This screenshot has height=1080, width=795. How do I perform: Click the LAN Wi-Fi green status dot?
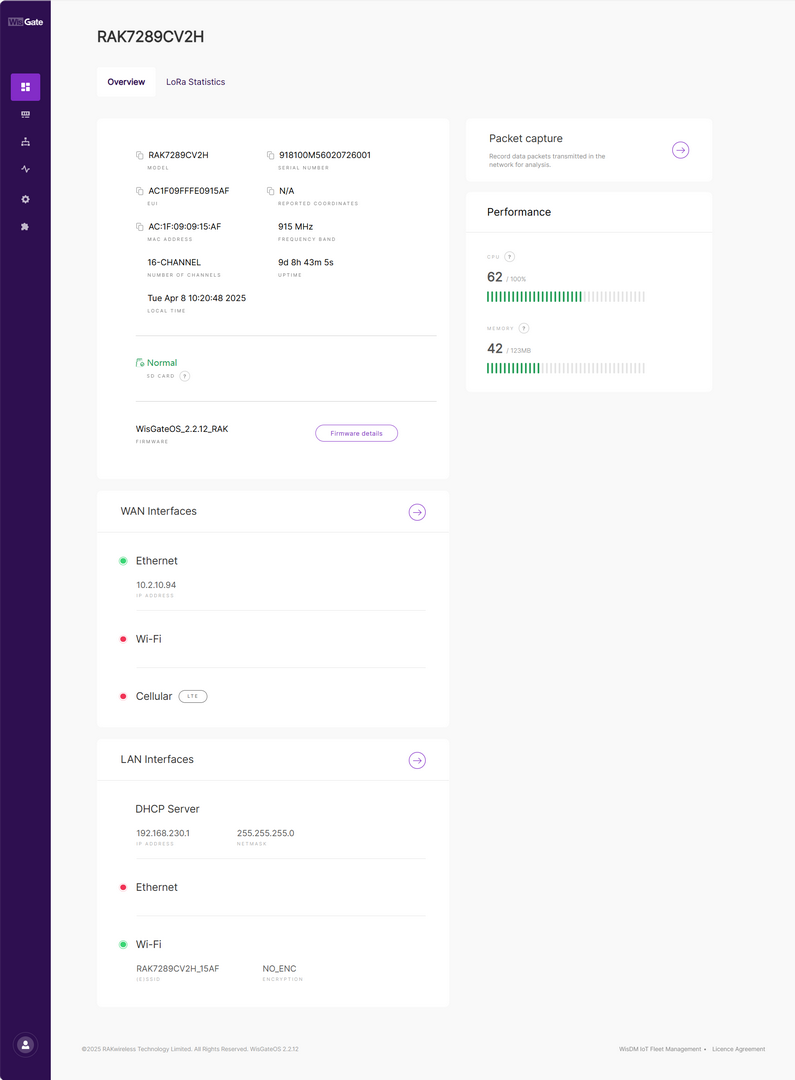pos(123,944)
